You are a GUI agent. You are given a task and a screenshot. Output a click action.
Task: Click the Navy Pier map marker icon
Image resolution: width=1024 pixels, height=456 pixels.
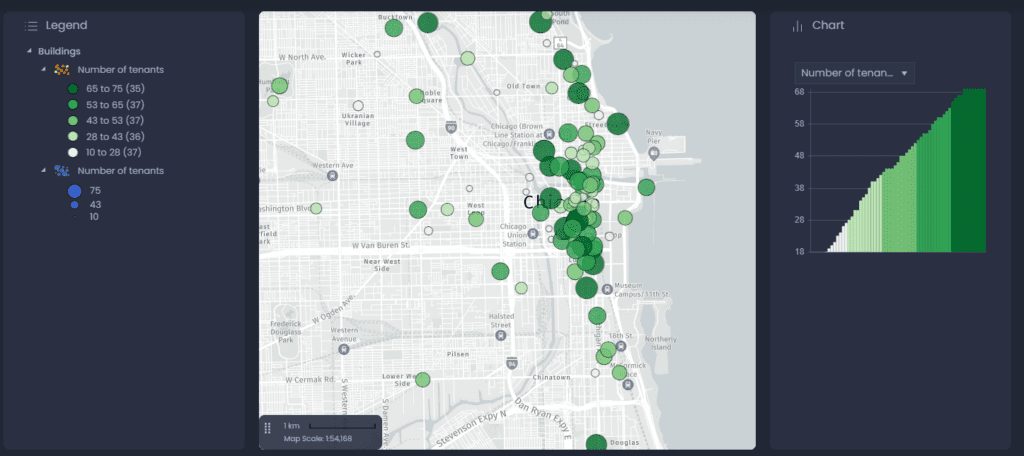point(654,152)
